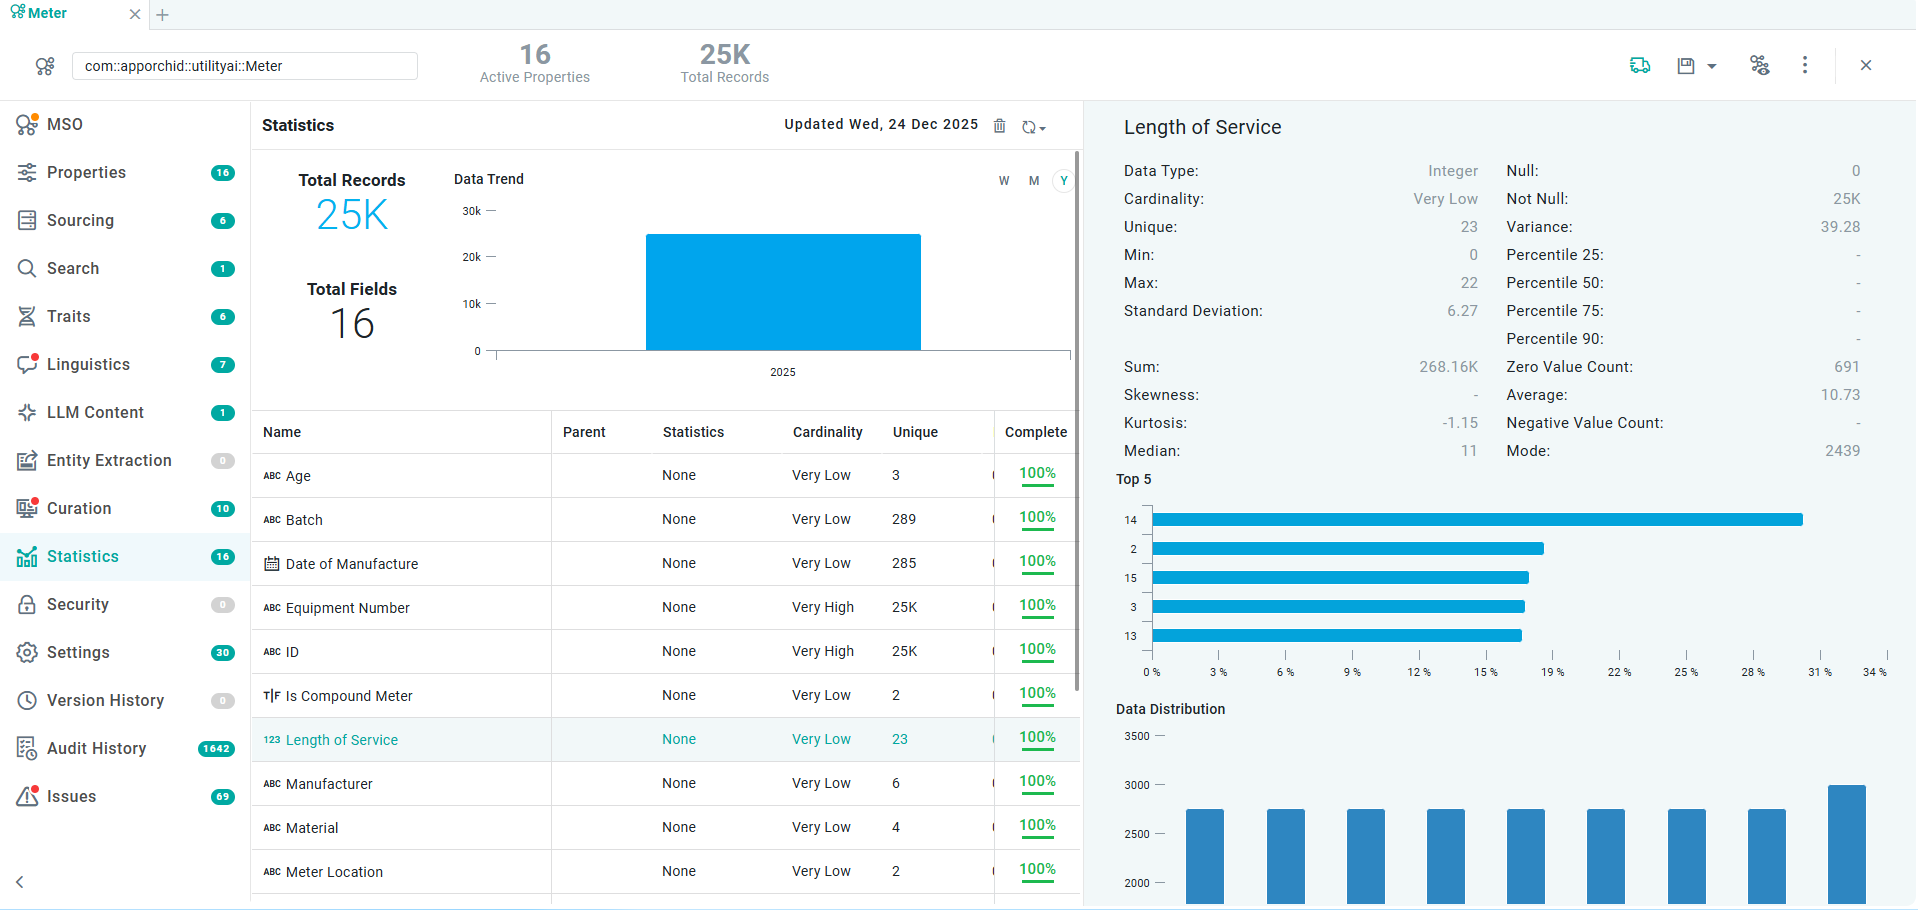This screenshot has width=1918, height=910.
Task: Switch data trend to weekly (W)
Action: (1004, 181)
